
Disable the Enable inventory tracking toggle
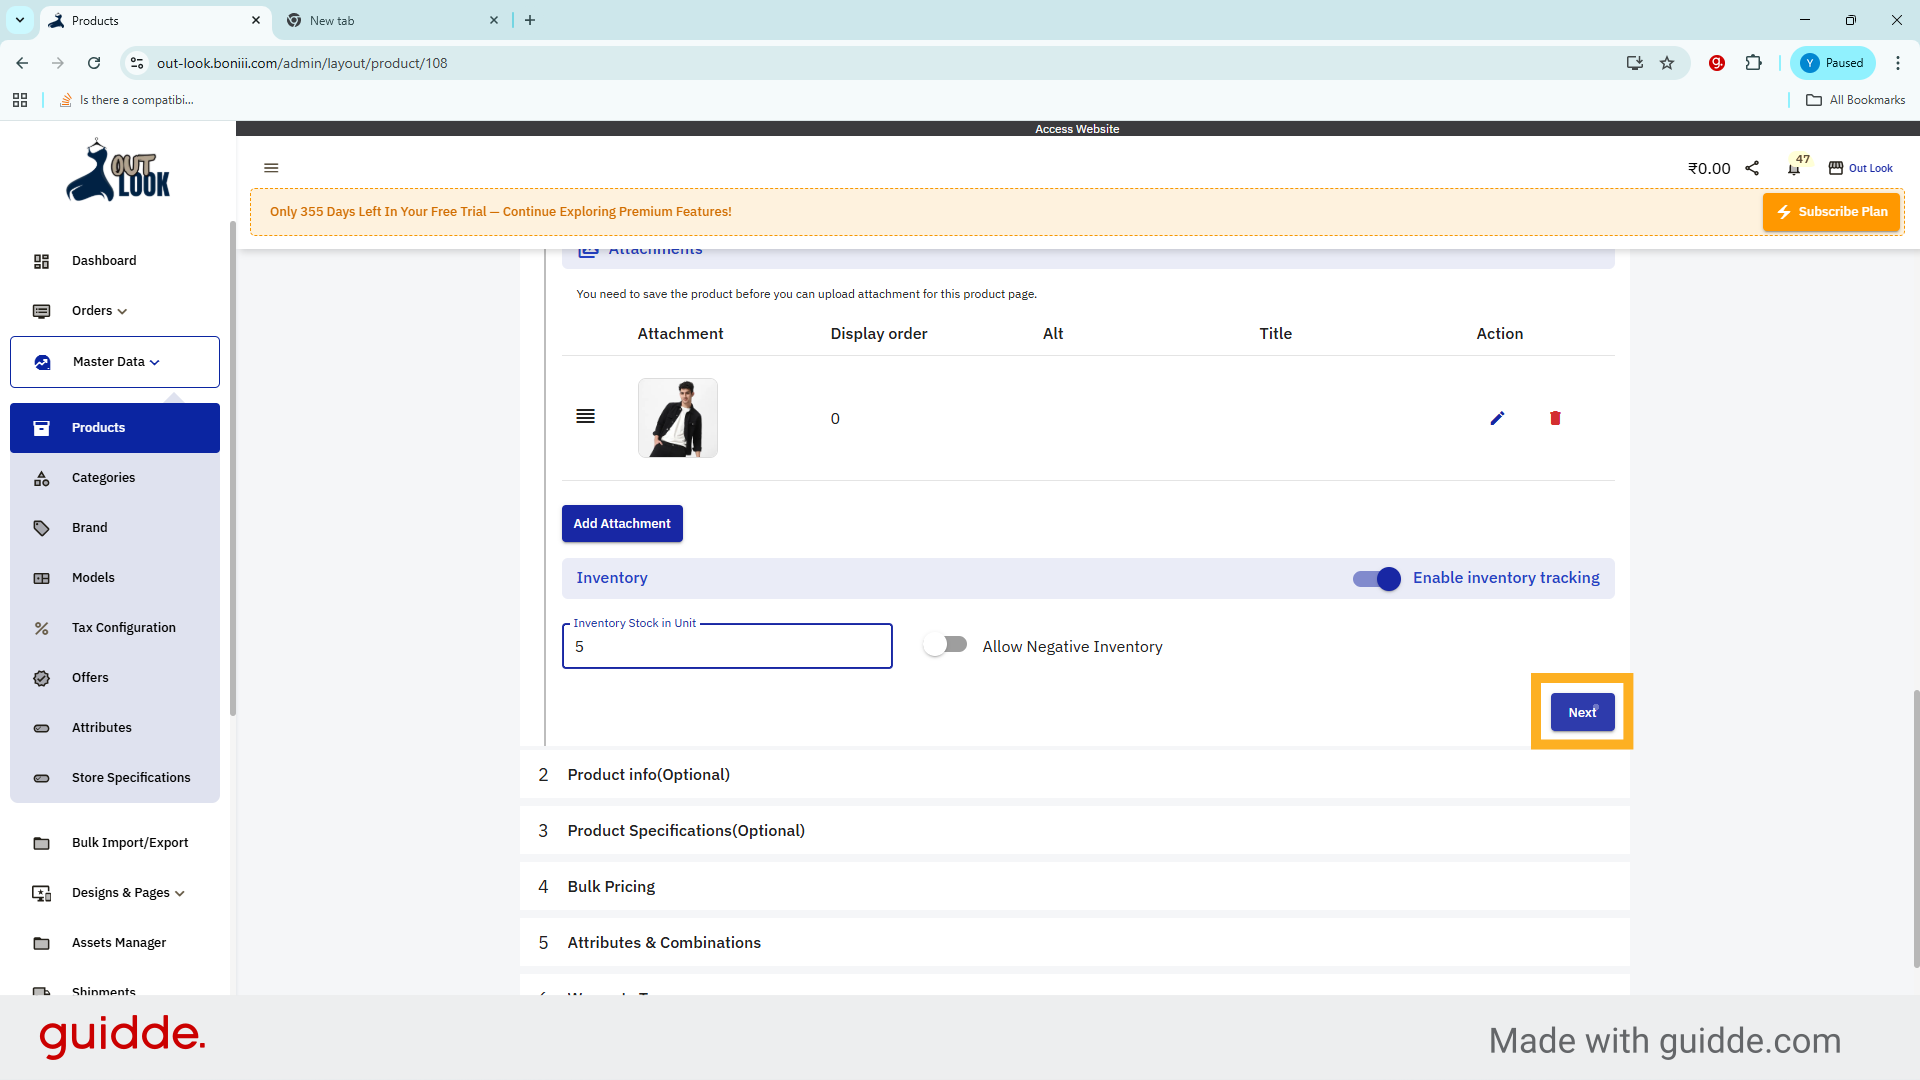[1377, 578]
